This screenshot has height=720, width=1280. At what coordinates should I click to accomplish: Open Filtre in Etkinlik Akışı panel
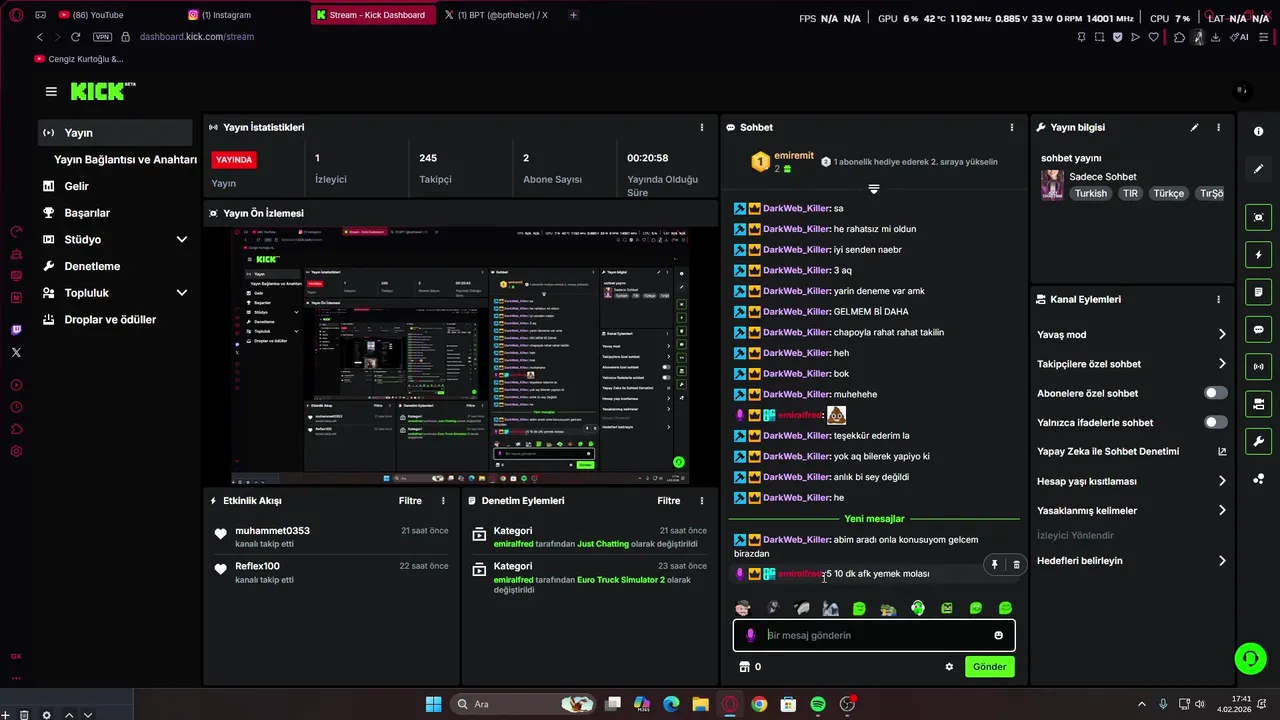click(x=410, y=501)
